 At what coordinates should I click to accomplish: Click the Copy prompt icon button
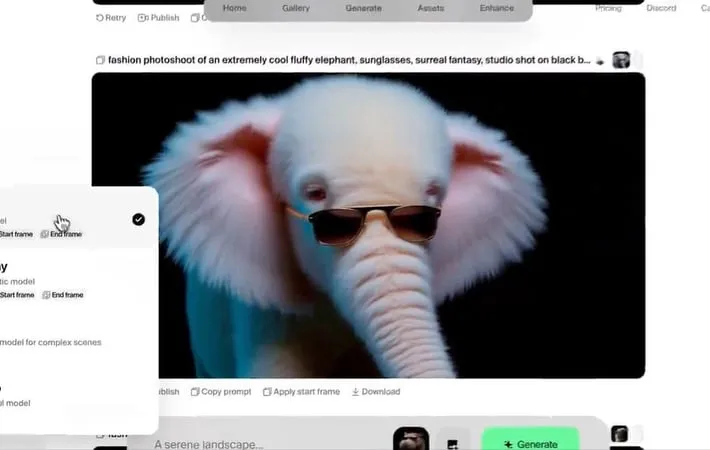click(195, 392)
